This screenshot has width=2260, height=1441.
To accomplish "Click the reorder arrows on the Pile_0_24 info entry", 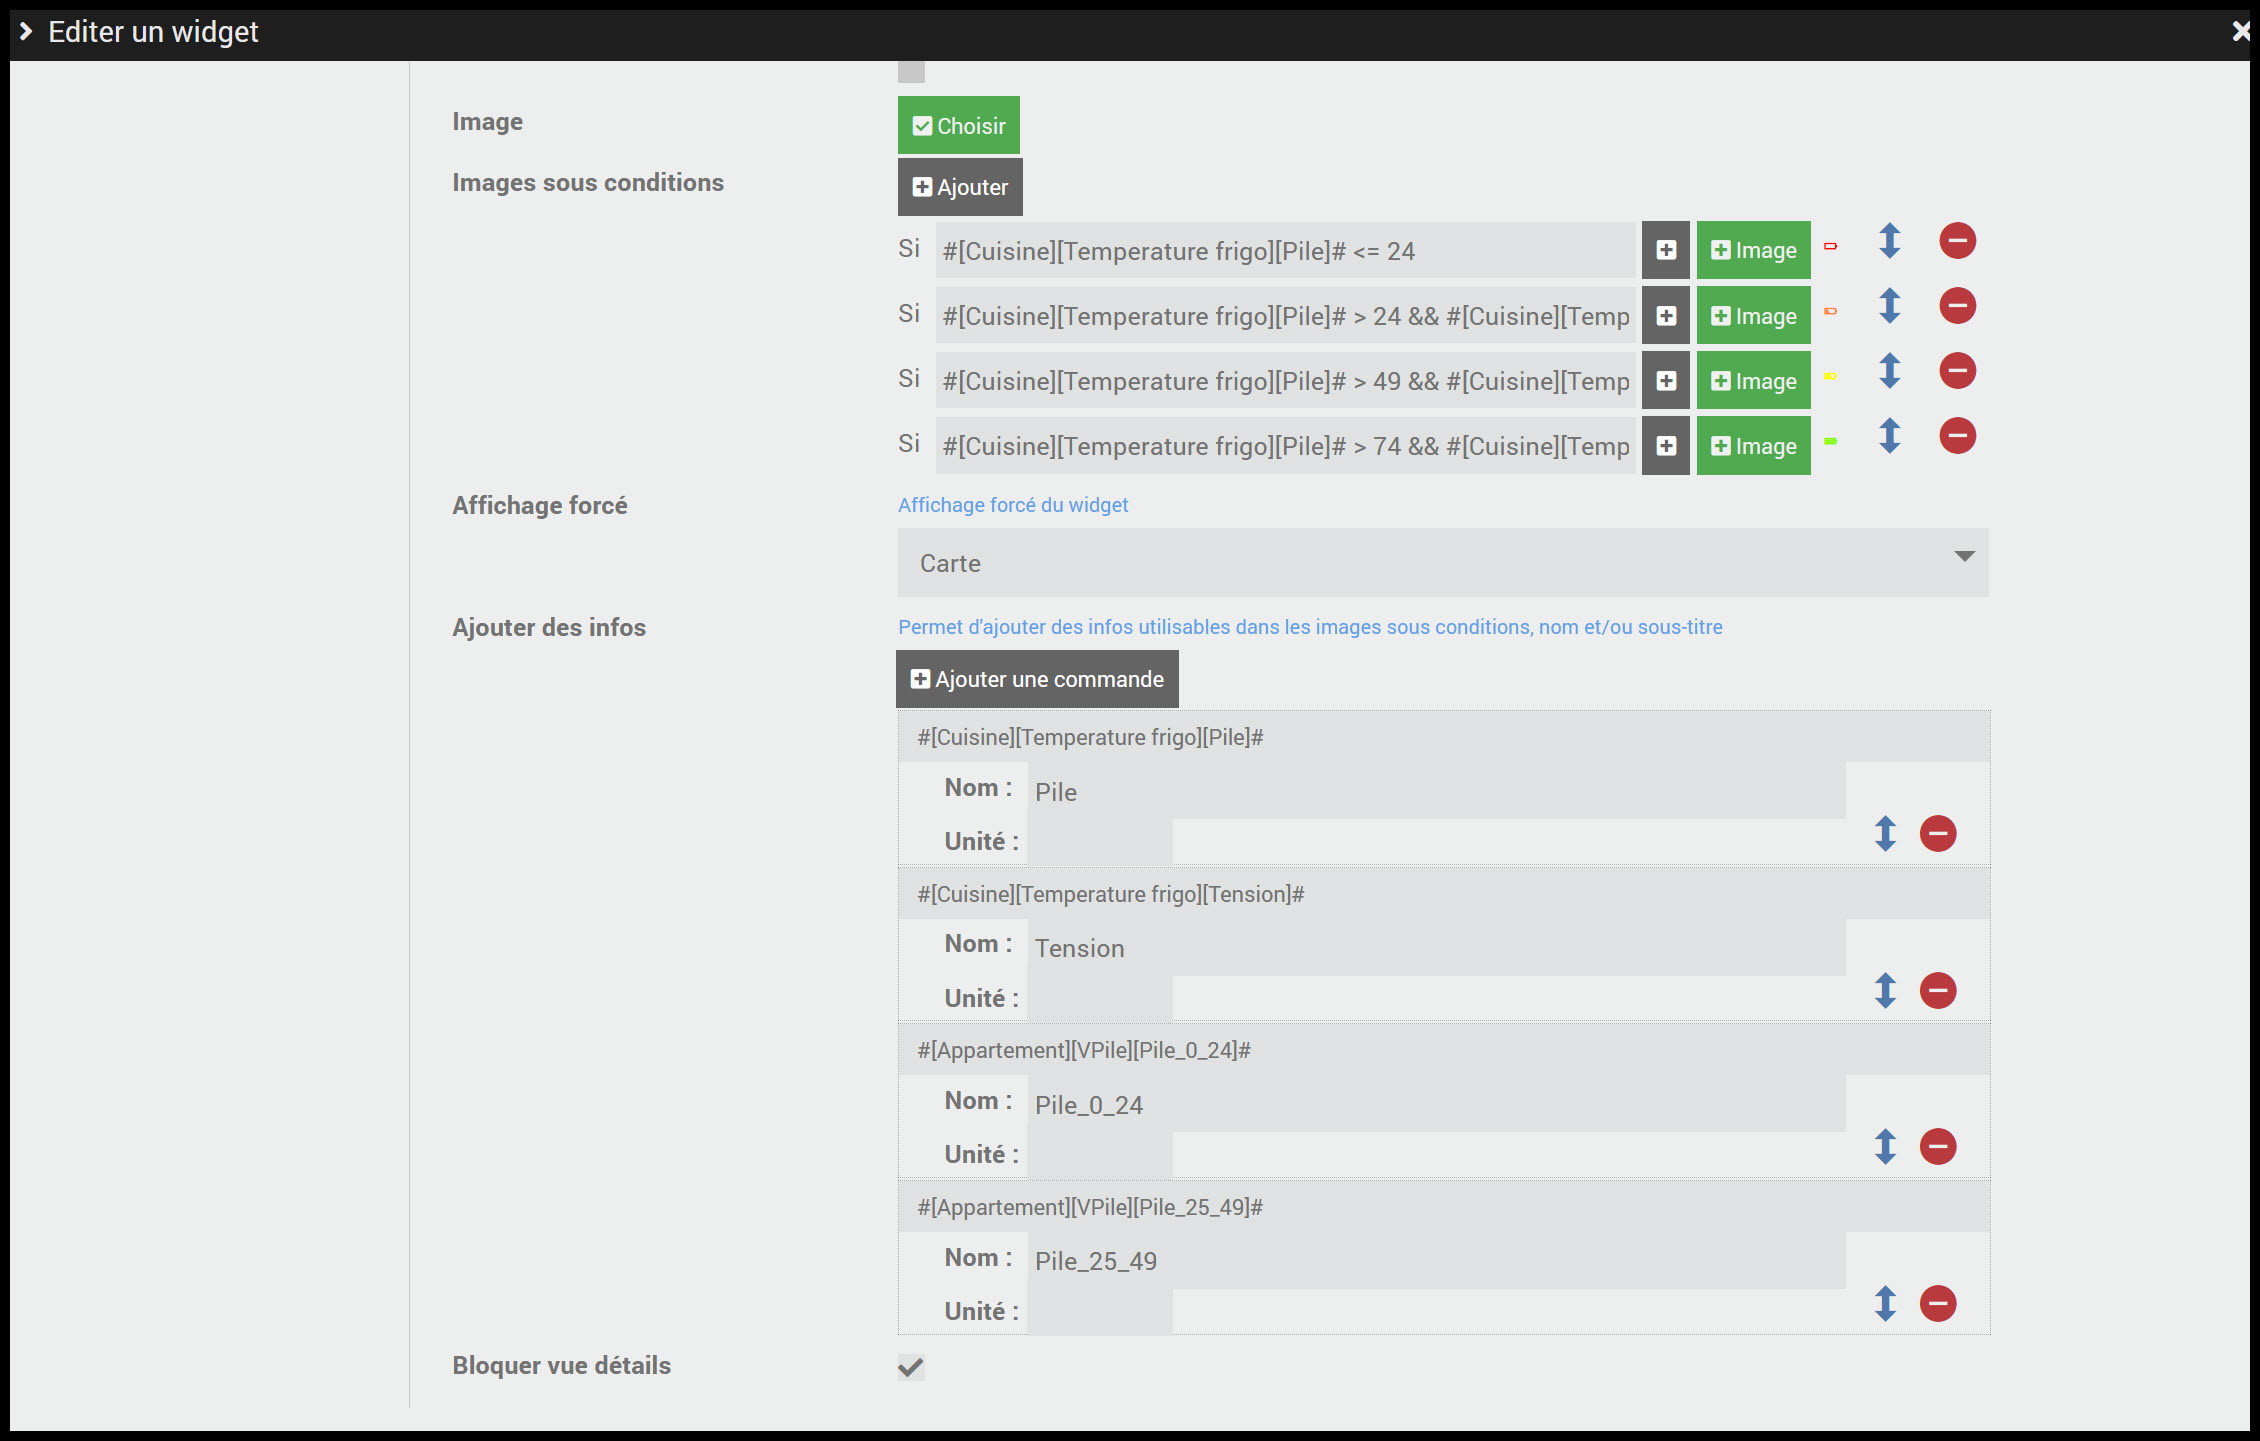I will click(1885, 1146).
